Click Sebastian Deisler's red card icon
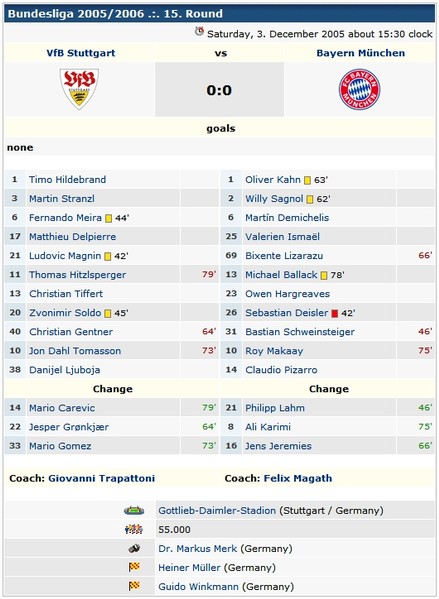 335,313
